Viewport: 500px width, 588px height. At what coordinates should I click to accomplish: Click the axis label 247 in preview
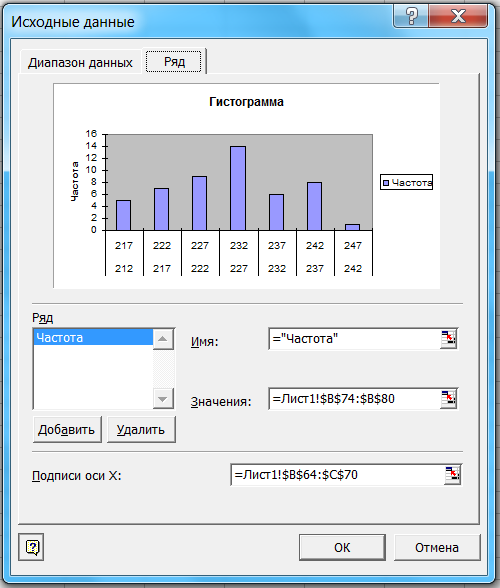pyautogui.click(x=353, y=246)
